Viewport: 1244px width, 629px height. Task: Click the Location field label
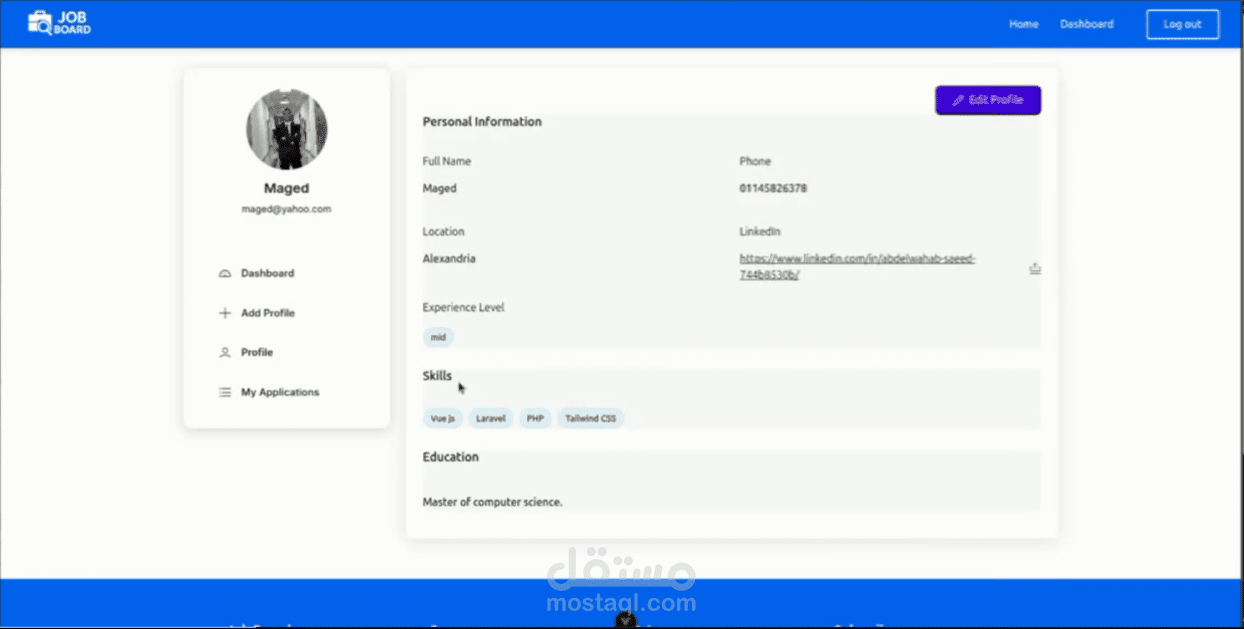click(x=443, y=231)
